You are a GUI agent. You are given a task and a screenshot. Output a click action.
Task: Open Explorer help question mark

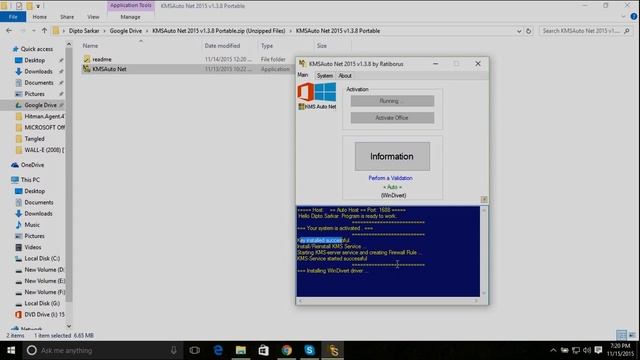(x=633, y=17)
